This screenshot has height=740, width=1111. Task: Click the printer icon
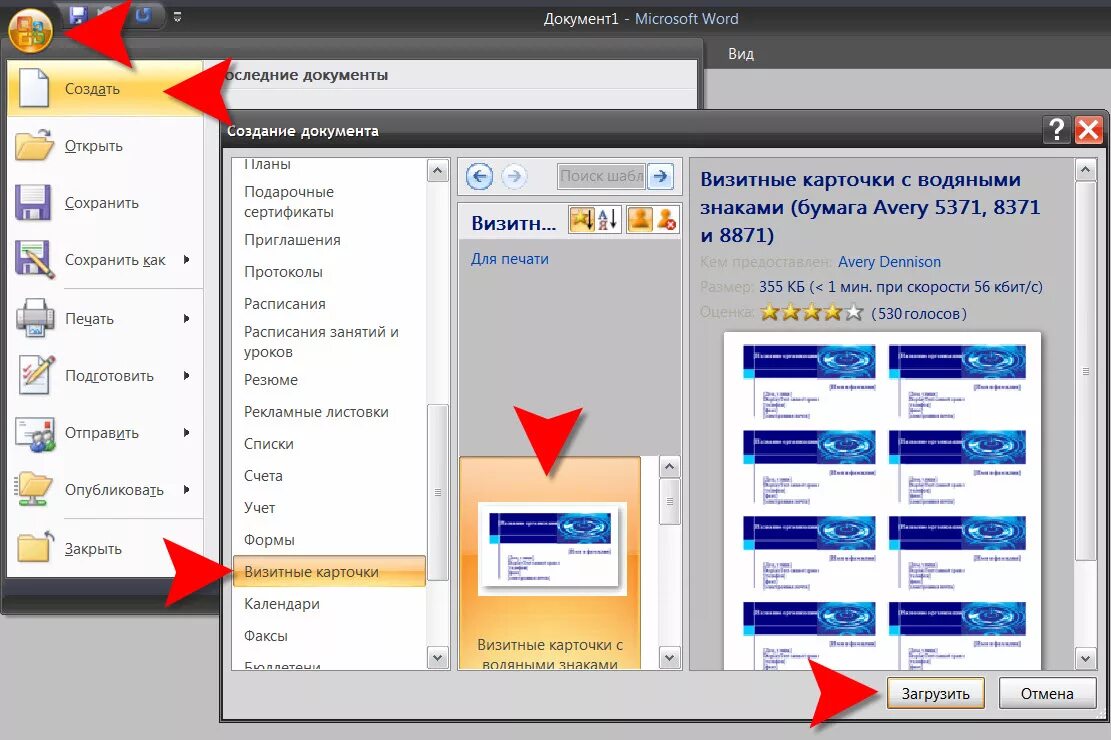coord(35,318)
